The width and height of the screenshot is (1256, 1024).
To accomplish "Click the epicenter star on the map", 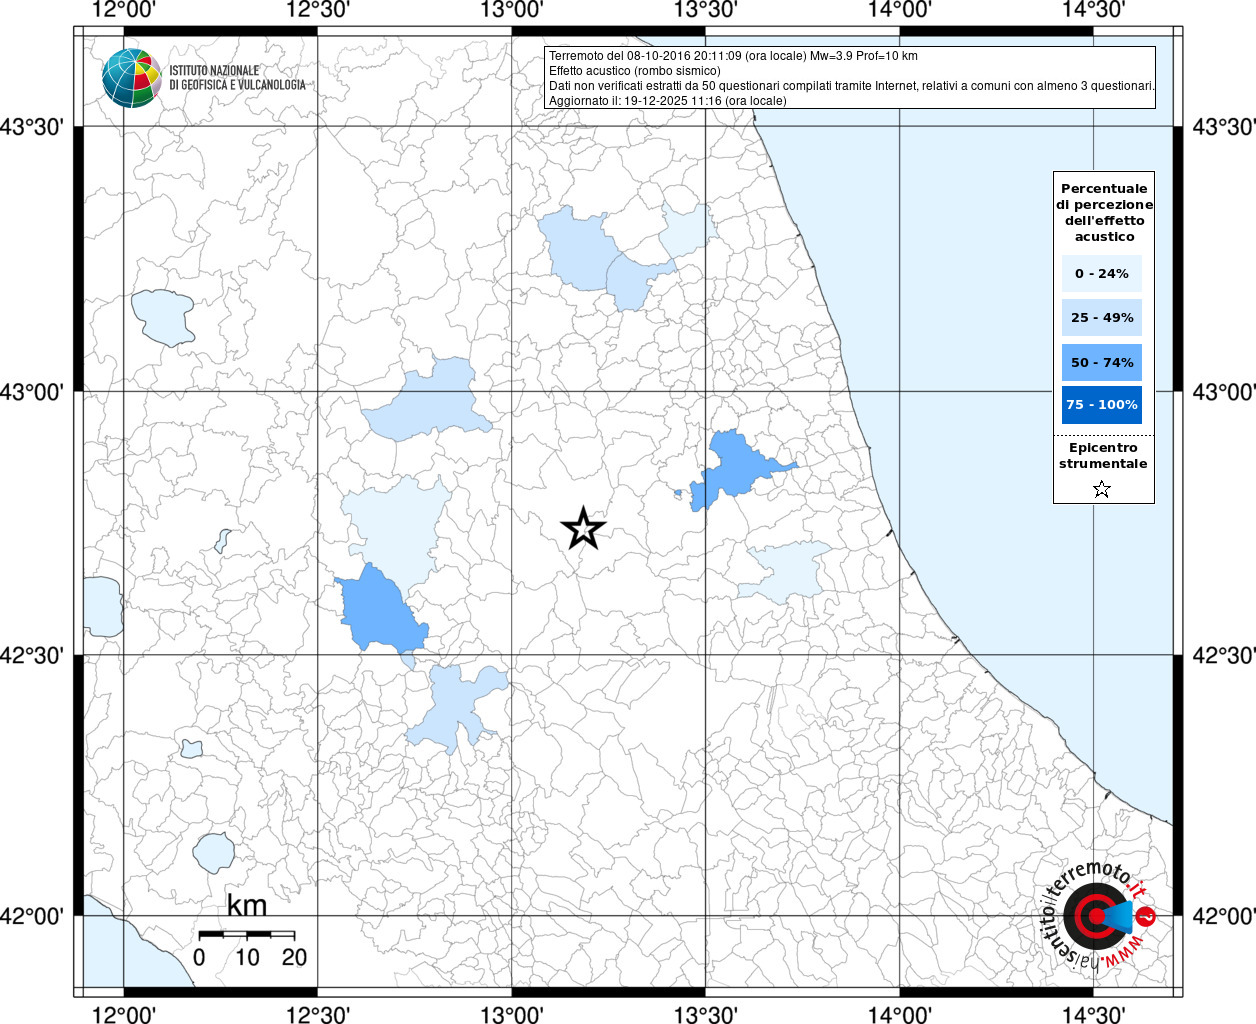I will coord(583,528).
